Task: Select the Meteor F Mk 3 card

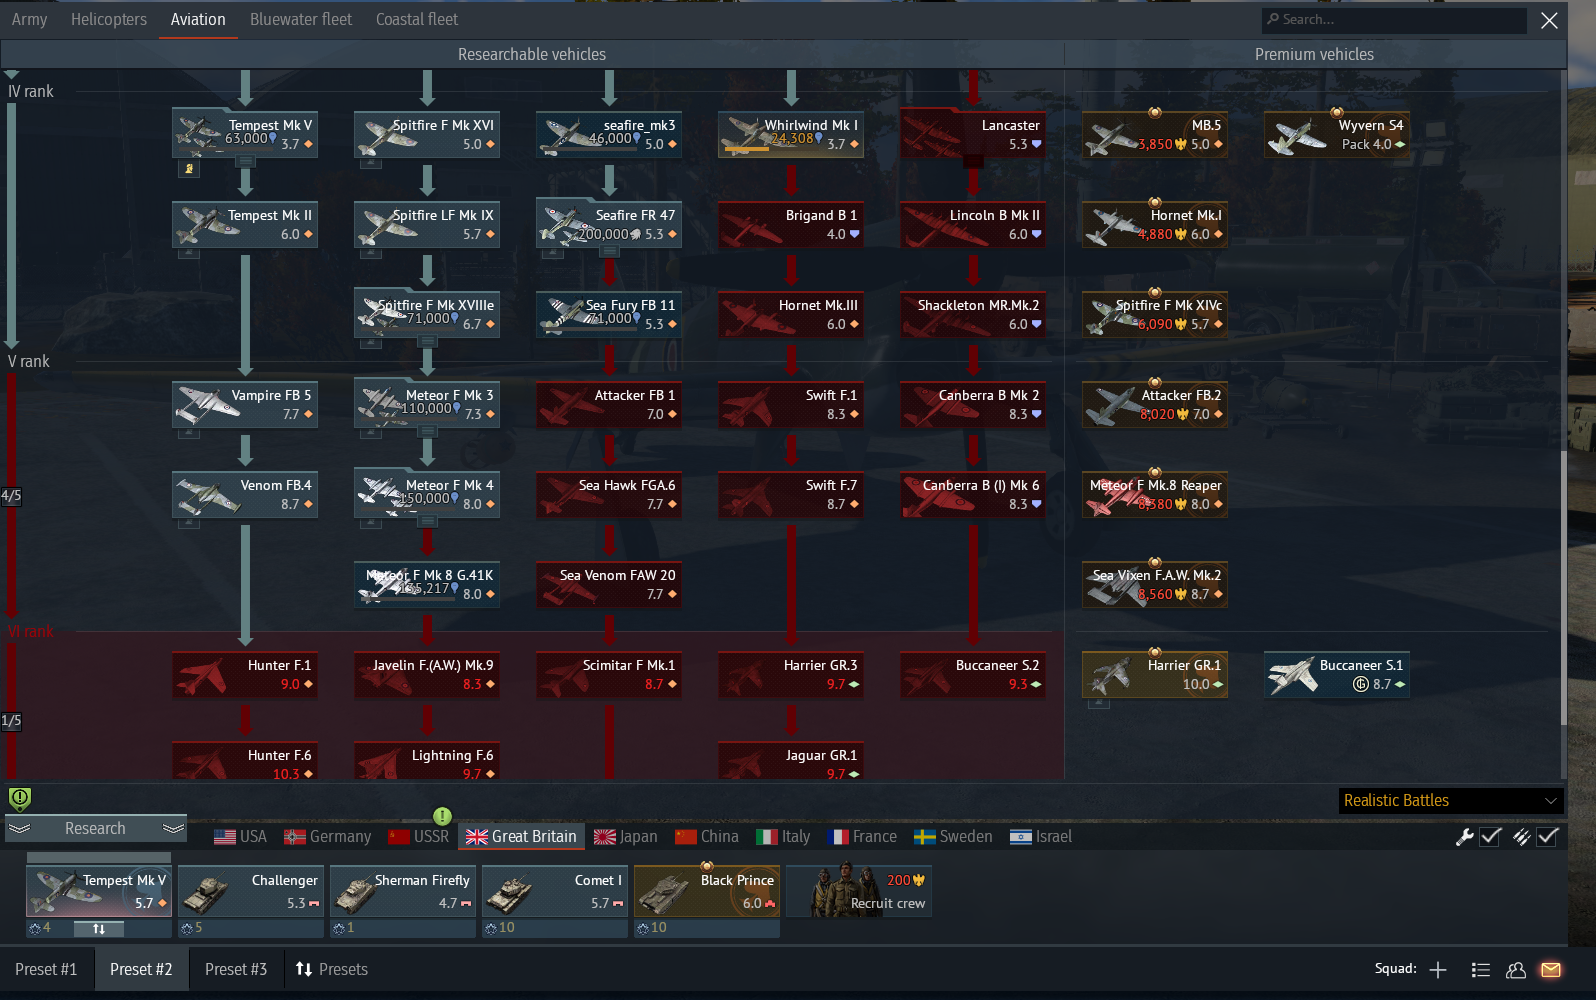Action: [x=427, y=404]
